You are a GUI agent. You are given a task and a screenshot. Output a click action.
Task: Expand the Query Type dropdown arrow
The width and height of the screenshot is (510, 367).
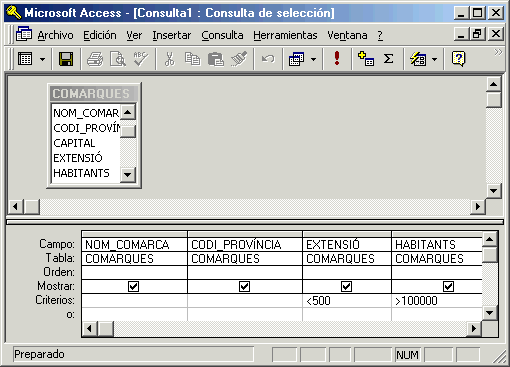click(313, 59)
